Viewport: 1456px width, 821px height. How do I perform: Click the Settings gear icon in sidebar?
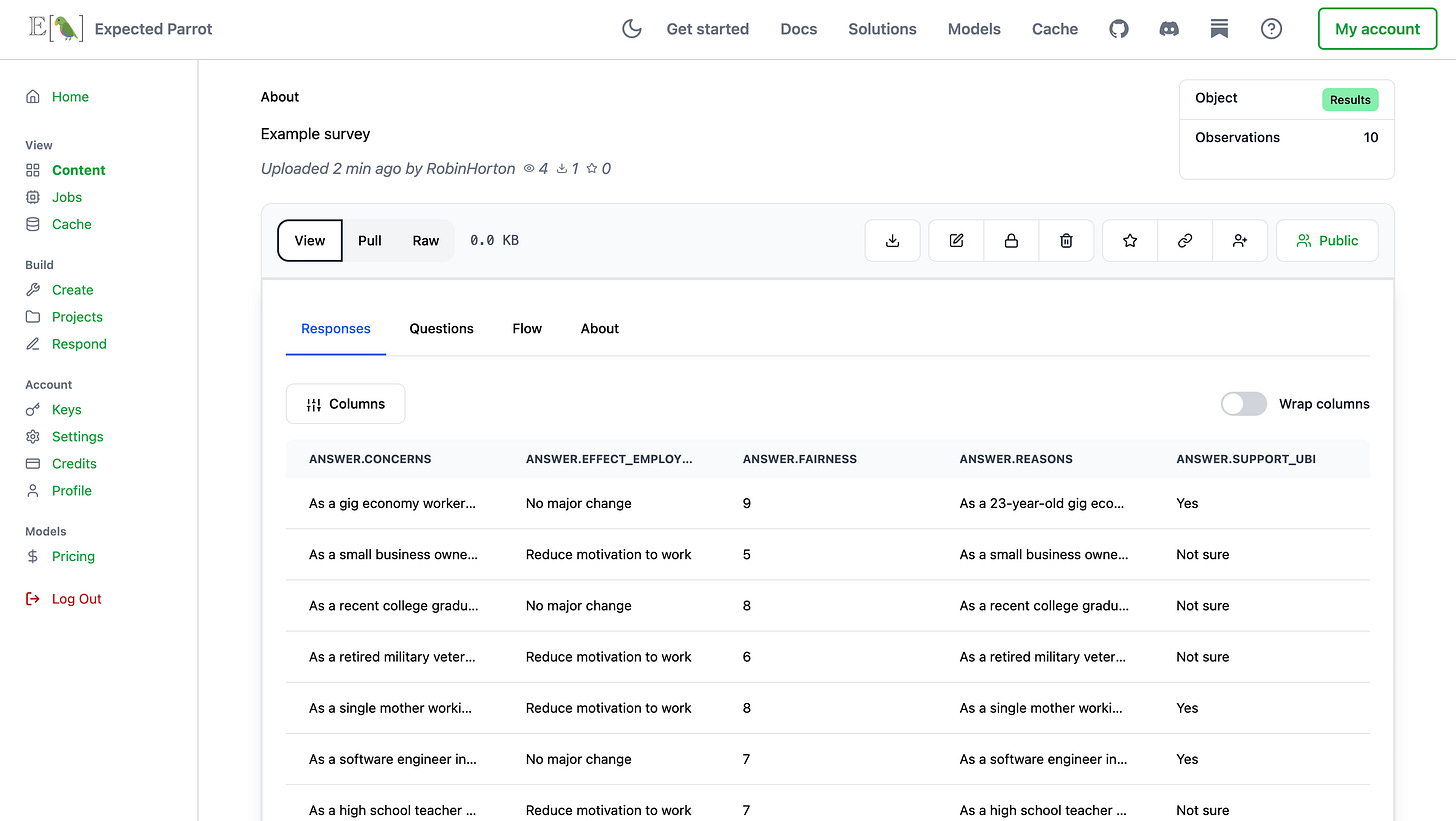(x=33, y=437)
